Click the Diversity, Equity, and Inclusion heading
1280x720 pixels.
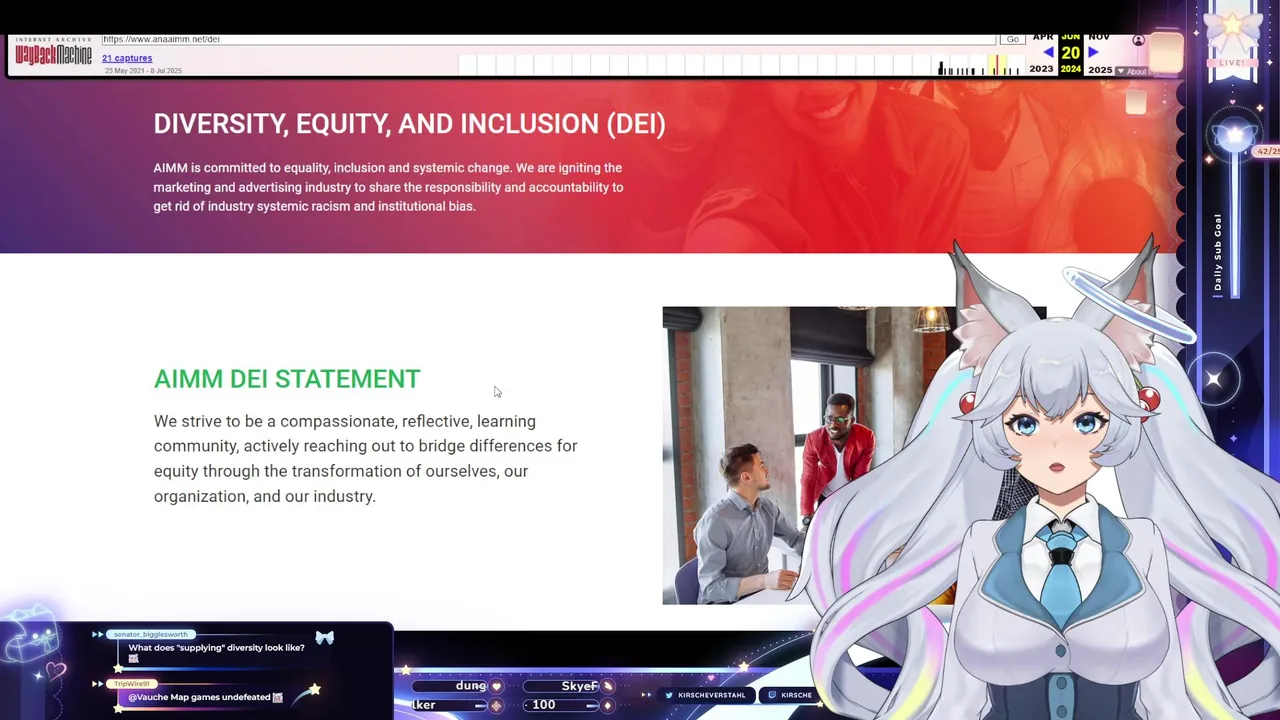[x=409, y=124]
